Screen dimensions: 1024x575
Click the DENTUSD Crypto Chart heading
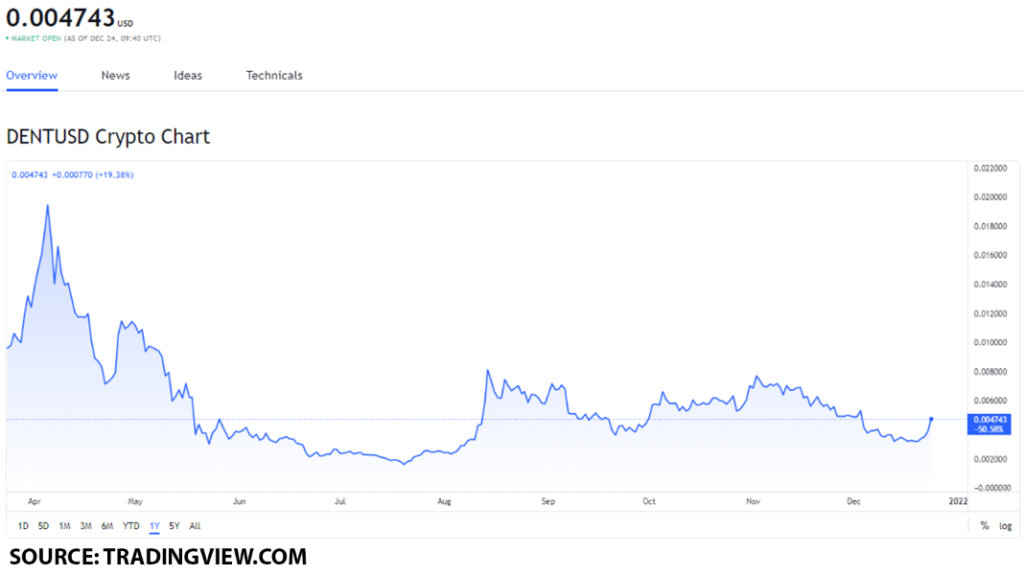click(x=108, y=137)
